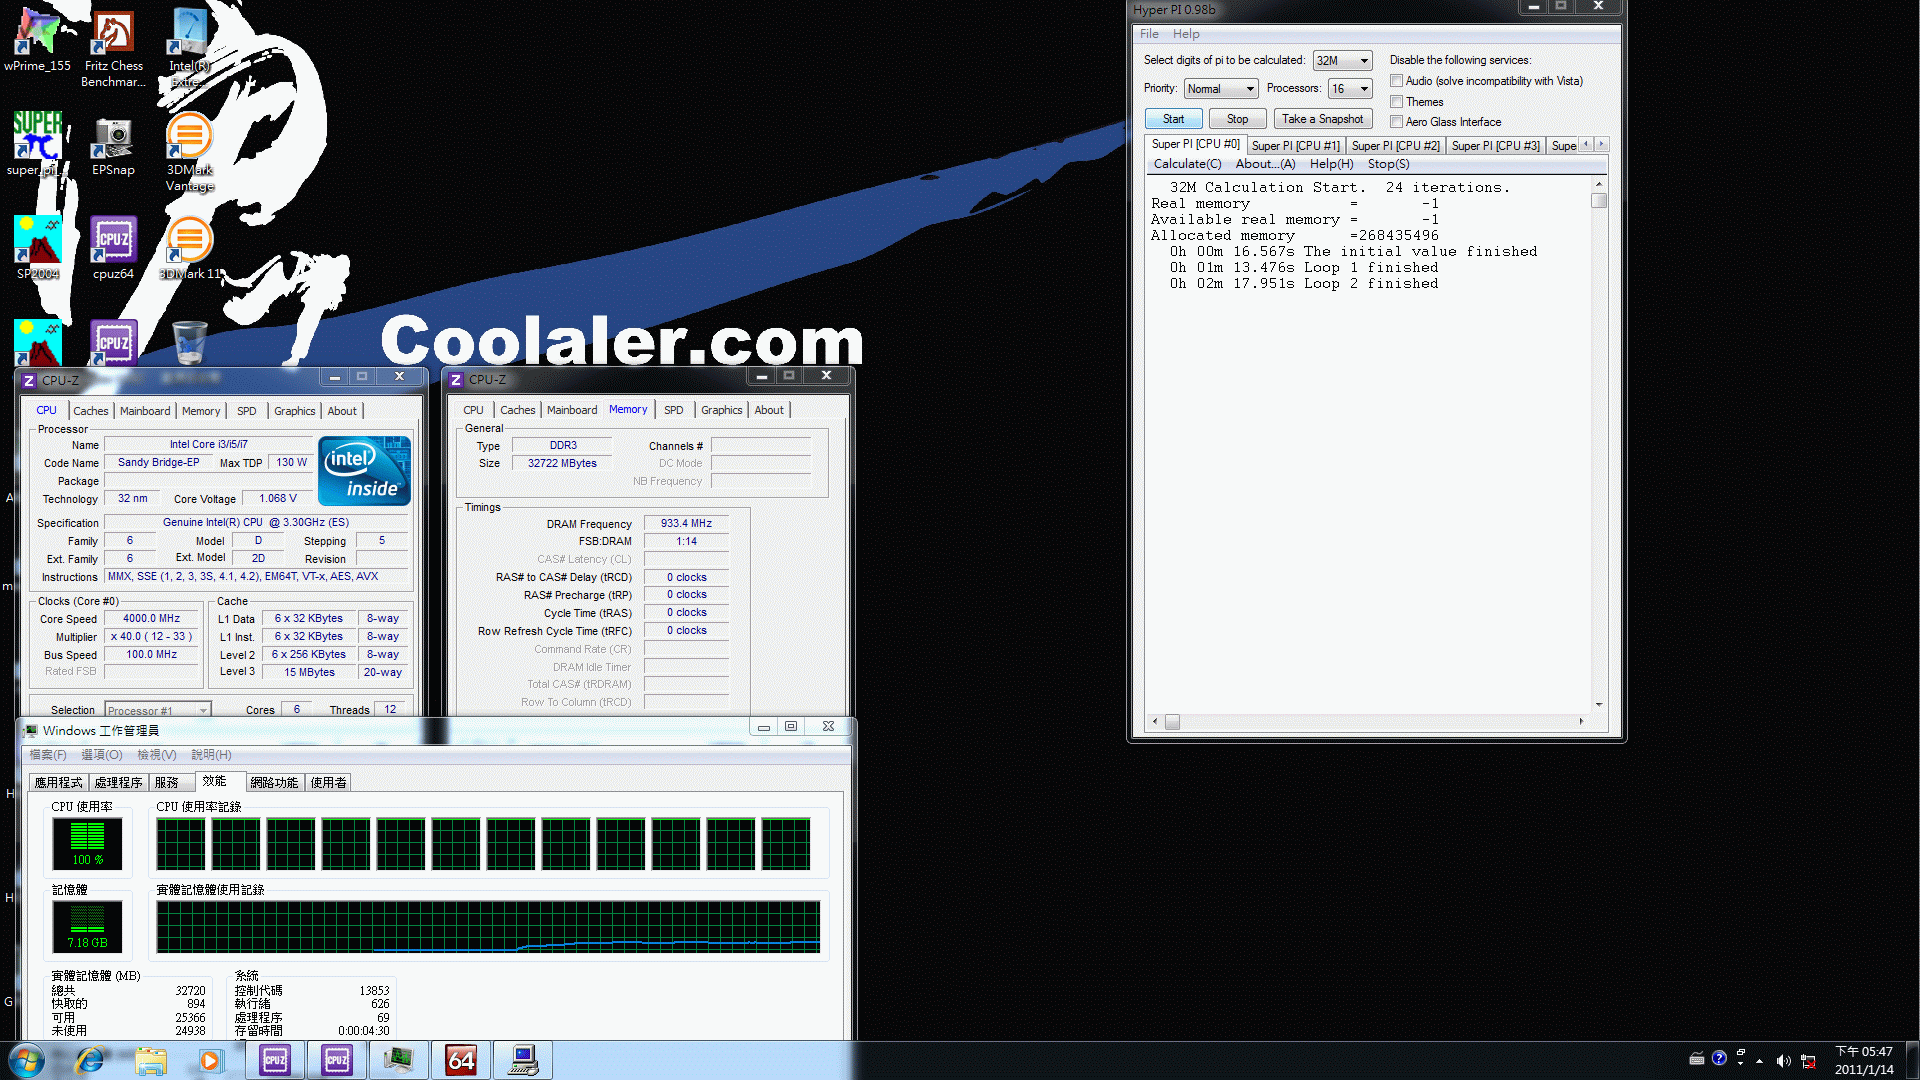Launch Internet Explorer from taskbar
Viewport: 1920px width, 1080px height.
tap(90, 1060)
